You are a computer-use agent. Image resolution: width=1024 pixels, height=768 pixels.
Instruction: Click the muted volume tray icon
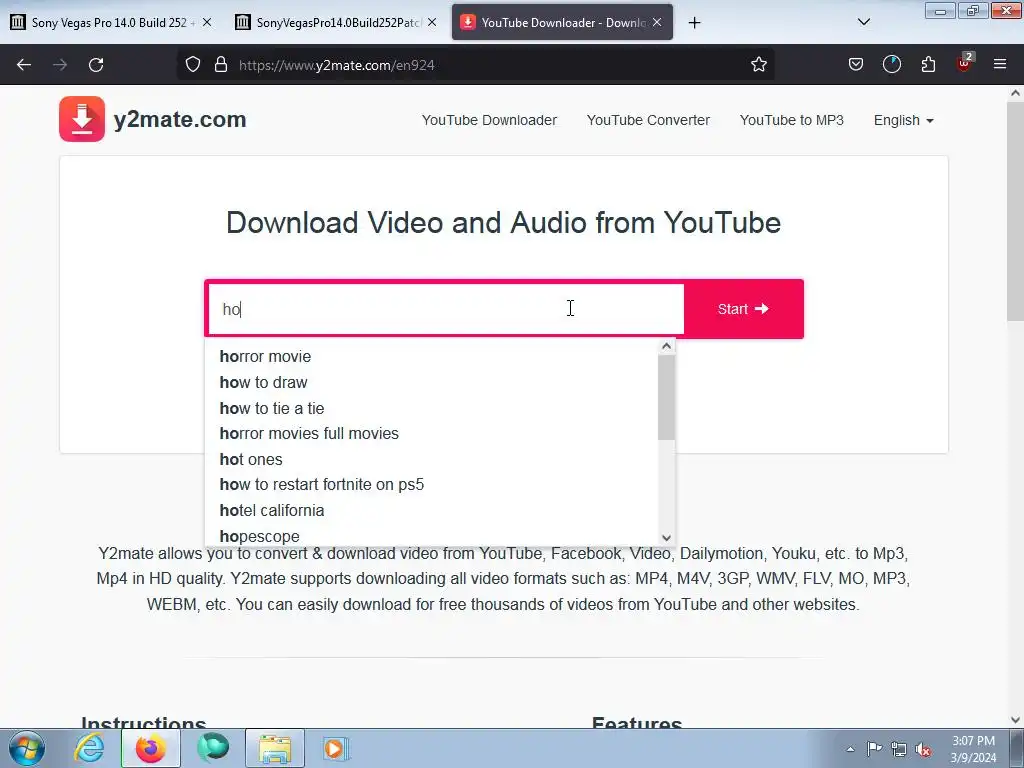923,749
